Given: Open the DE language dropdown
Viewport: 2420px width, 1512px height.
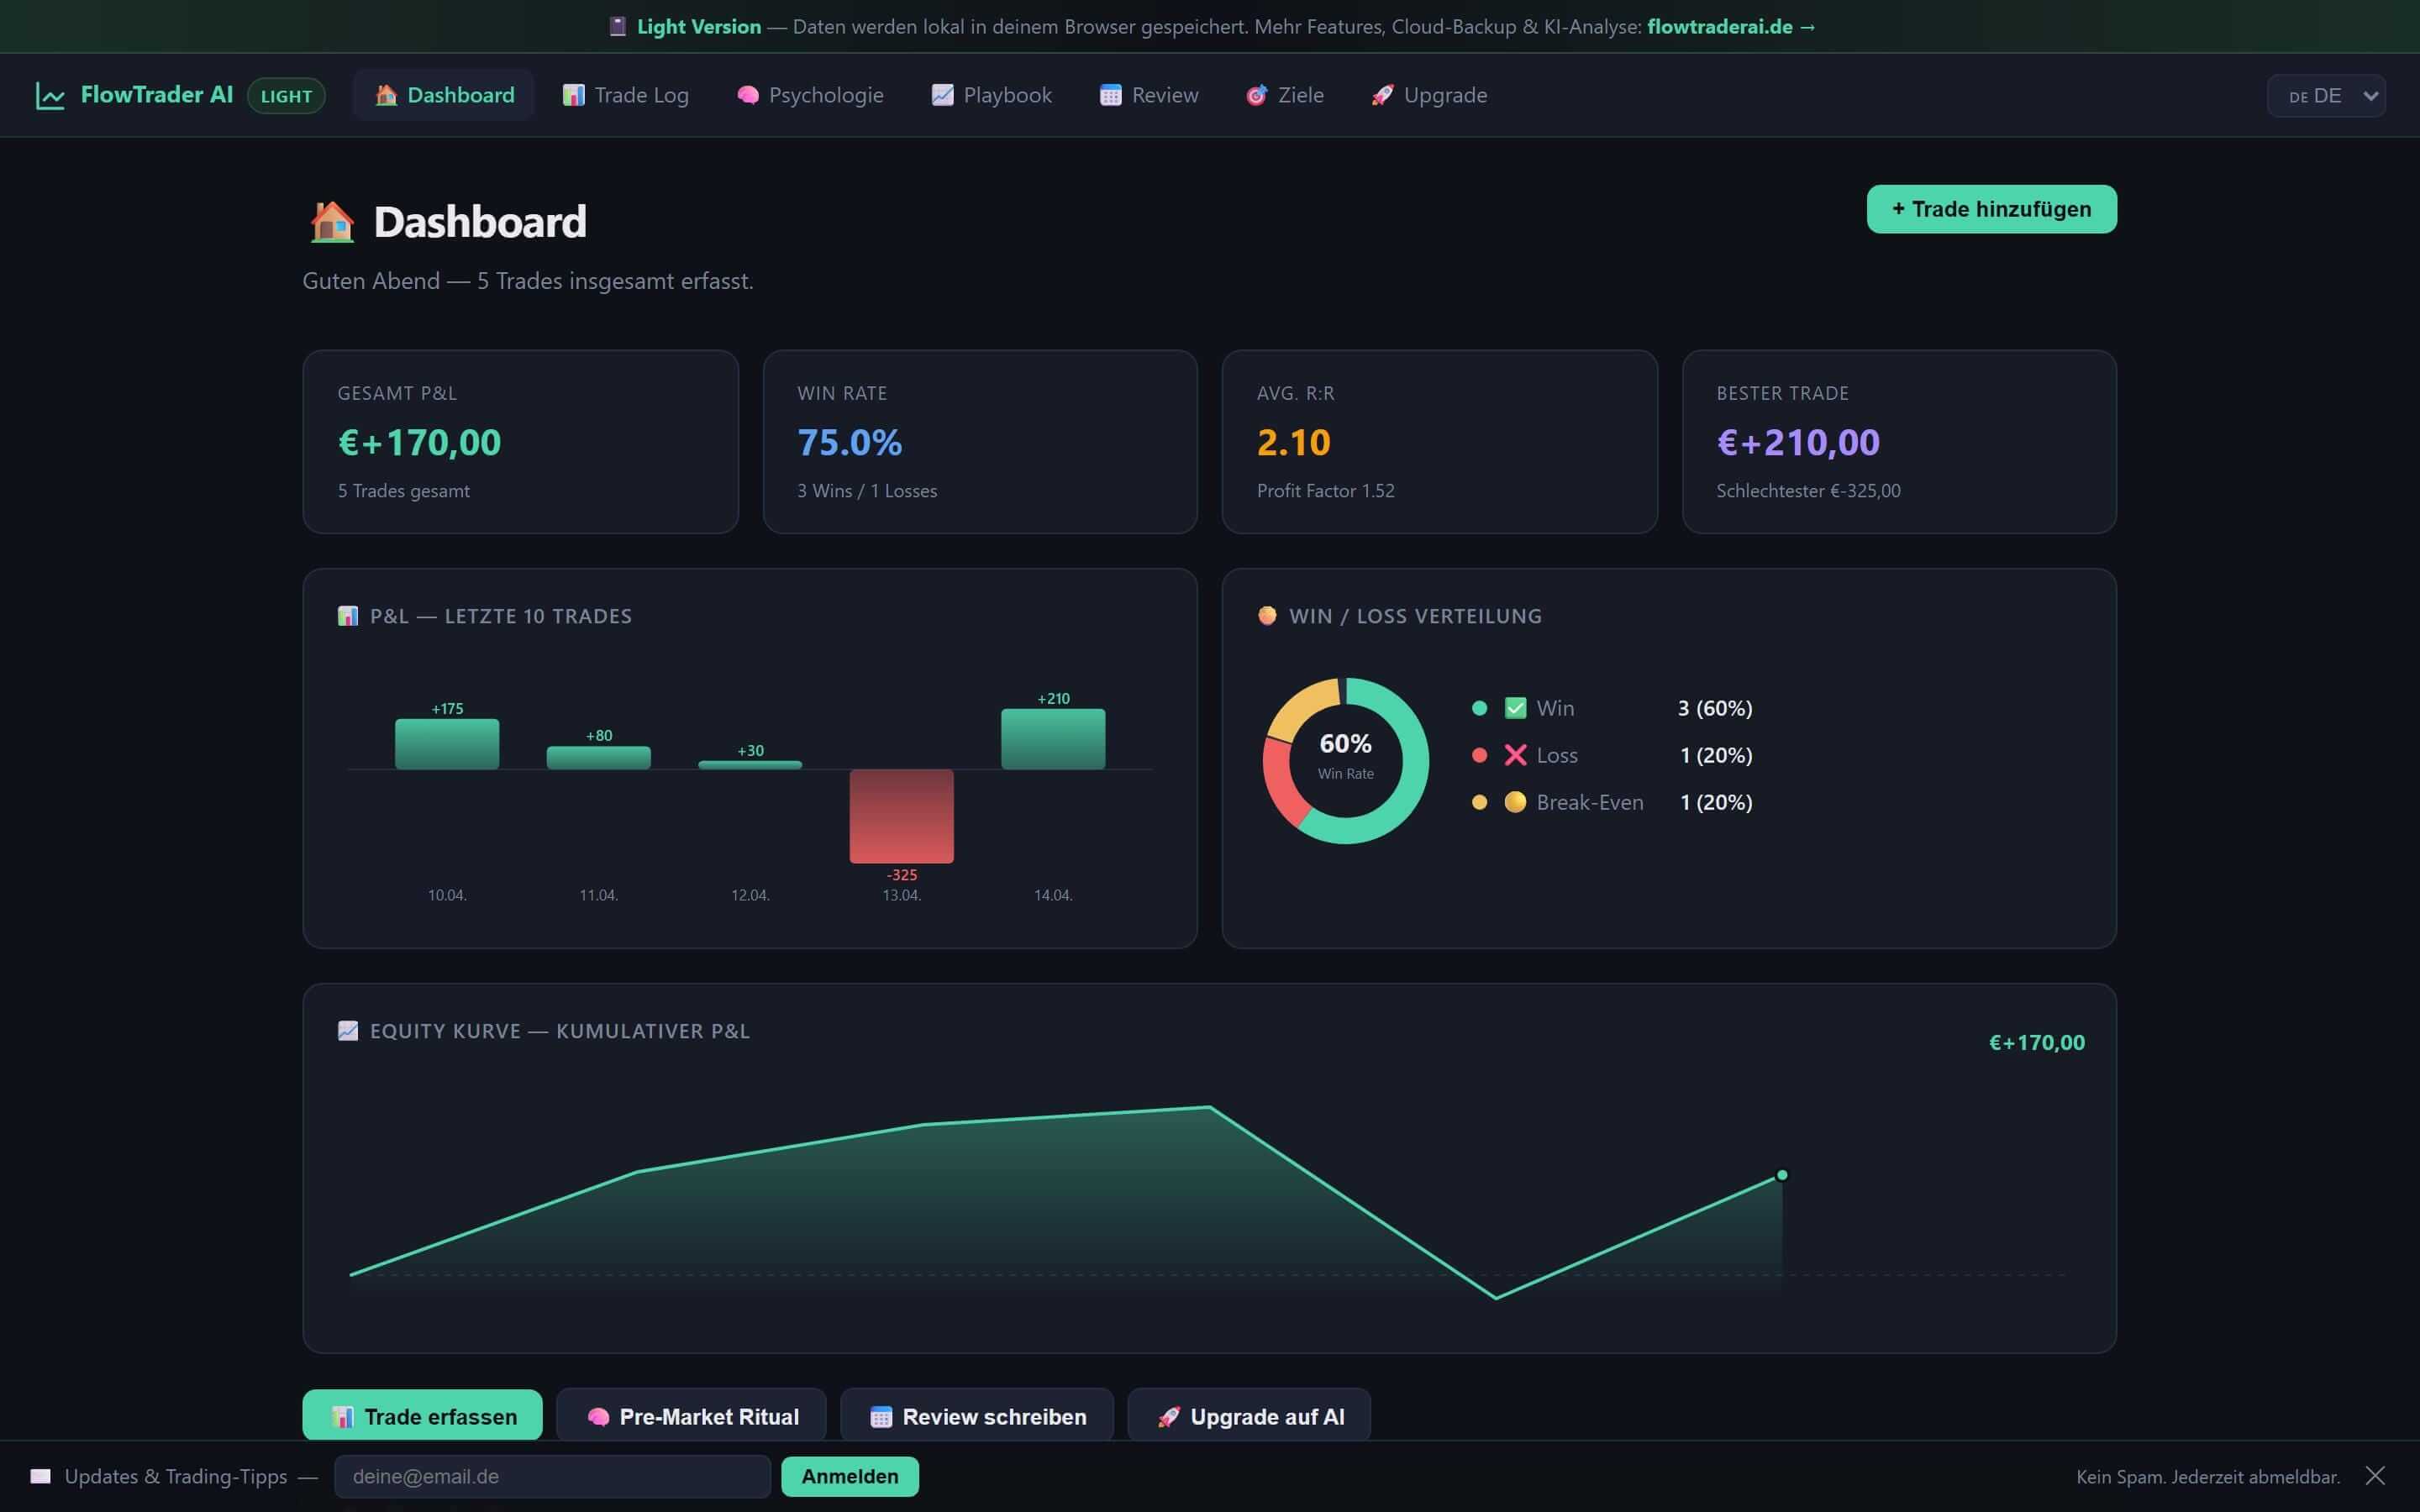Looking at the screenshot, I should coord(2326,96).
